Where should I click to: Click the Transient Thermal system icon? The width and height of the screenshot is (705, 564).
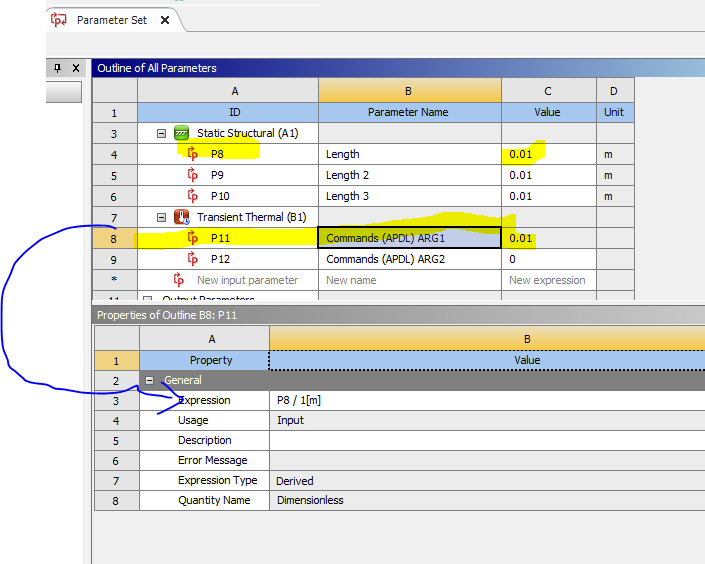point(182,217)
